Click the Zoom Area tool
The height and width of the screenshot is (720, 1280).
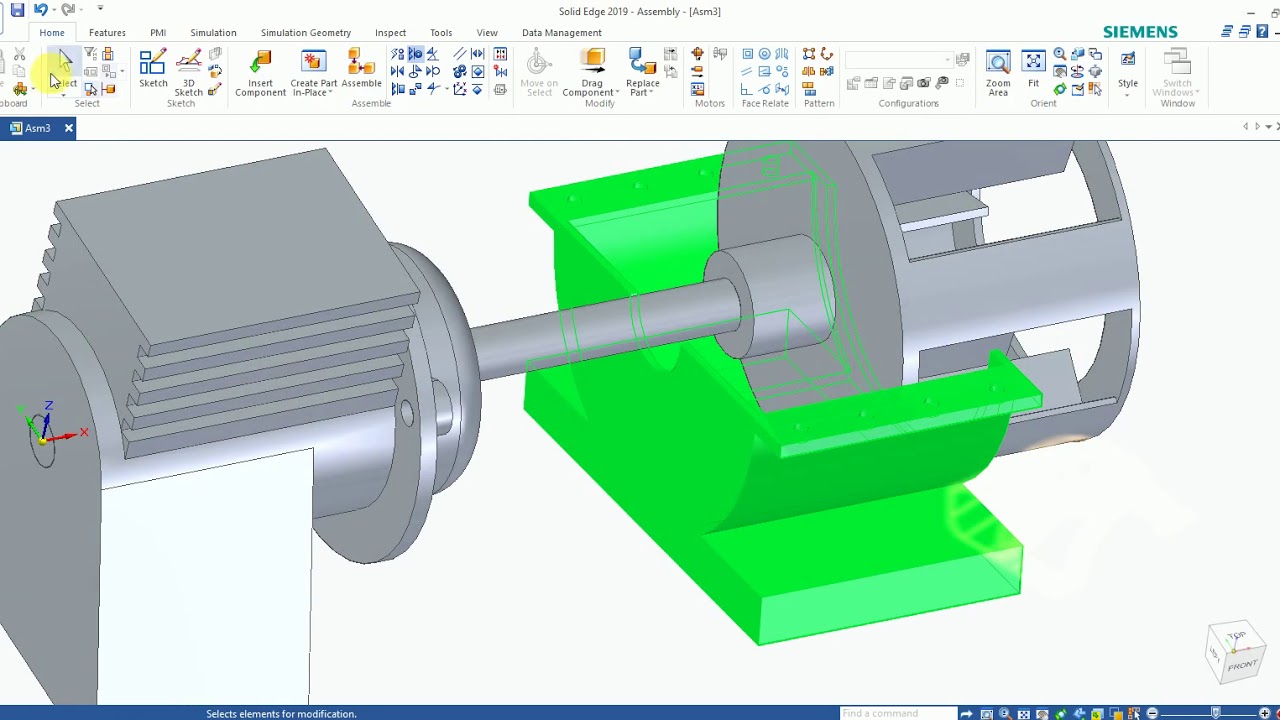coord(998,73)
